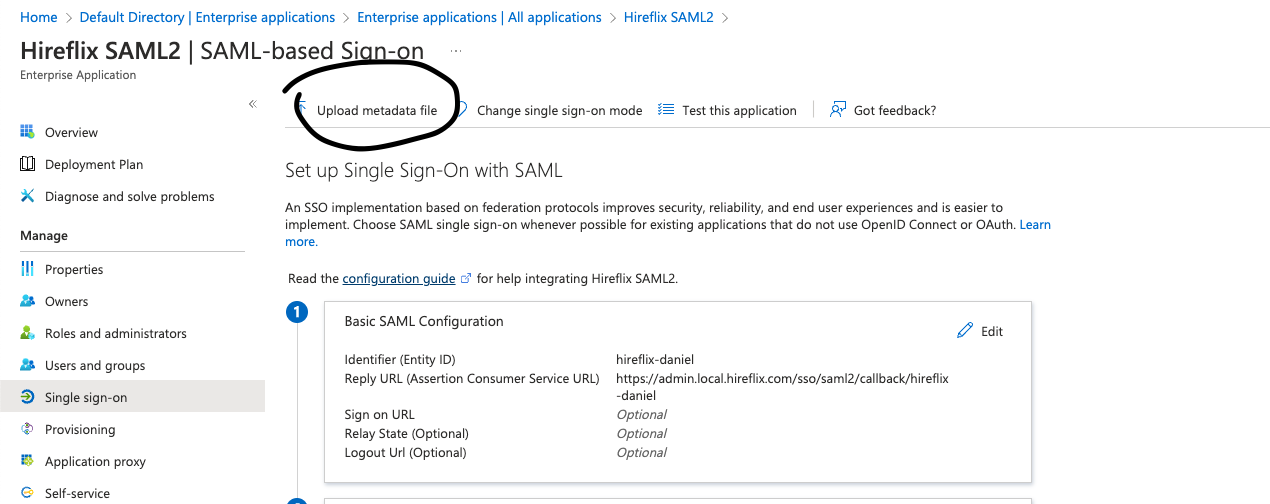Image resolution: width=1270 pixels, height=504 pixels.
Task: Follow the Learn more link
Action: (x=1035, y=225)
